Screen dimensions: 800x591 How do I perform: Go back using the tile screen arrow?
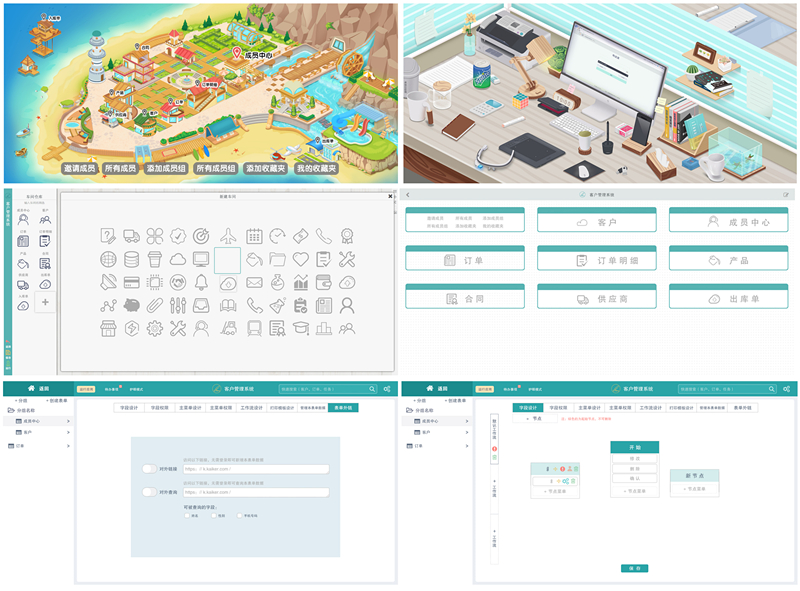tap(408, 194)
